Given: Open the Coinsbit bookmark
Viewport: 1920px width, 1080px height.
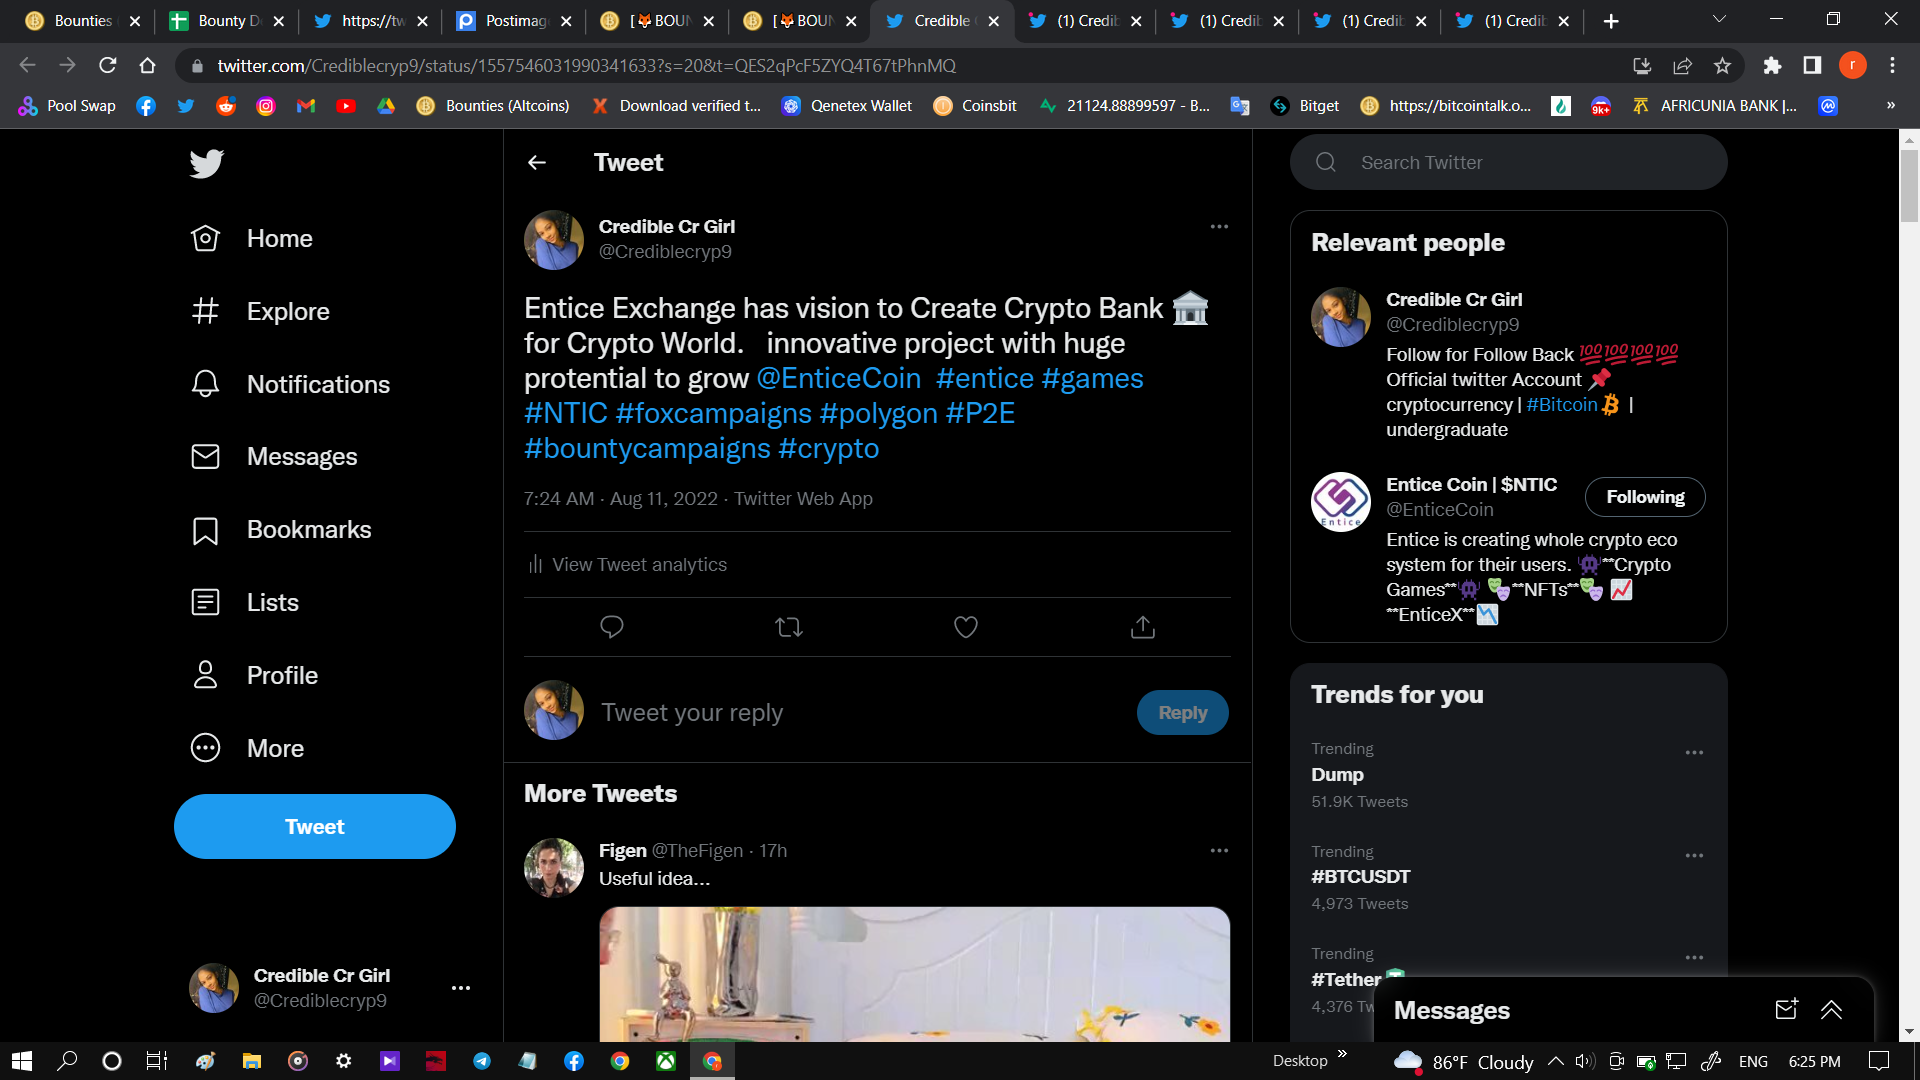Looking at the screenshot, I should [975, 106].
